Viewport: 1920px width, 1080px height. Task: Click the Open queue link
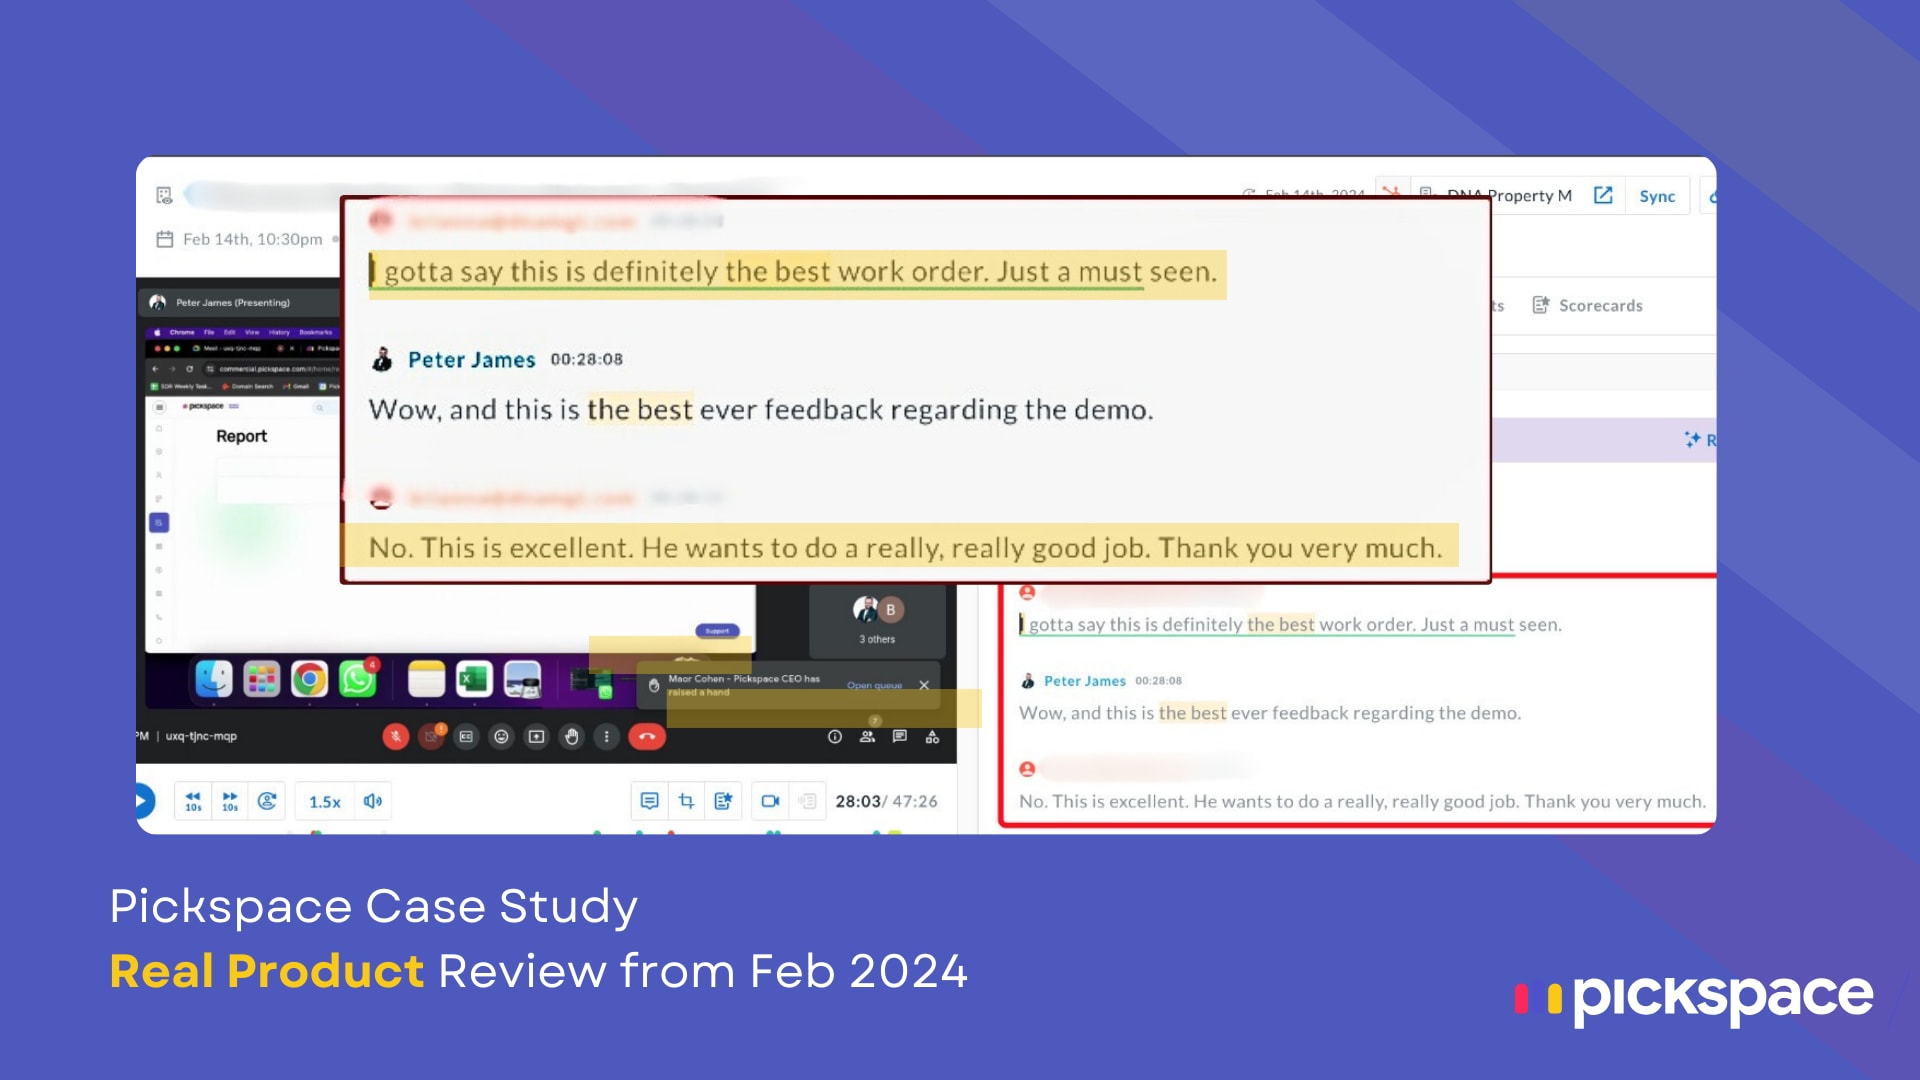point(874,686)
